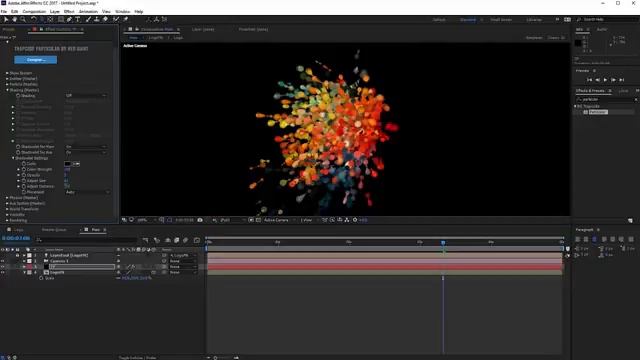Select the Roto Brush tool
This screenshot has width=640, height=360.
pos(116,19)
